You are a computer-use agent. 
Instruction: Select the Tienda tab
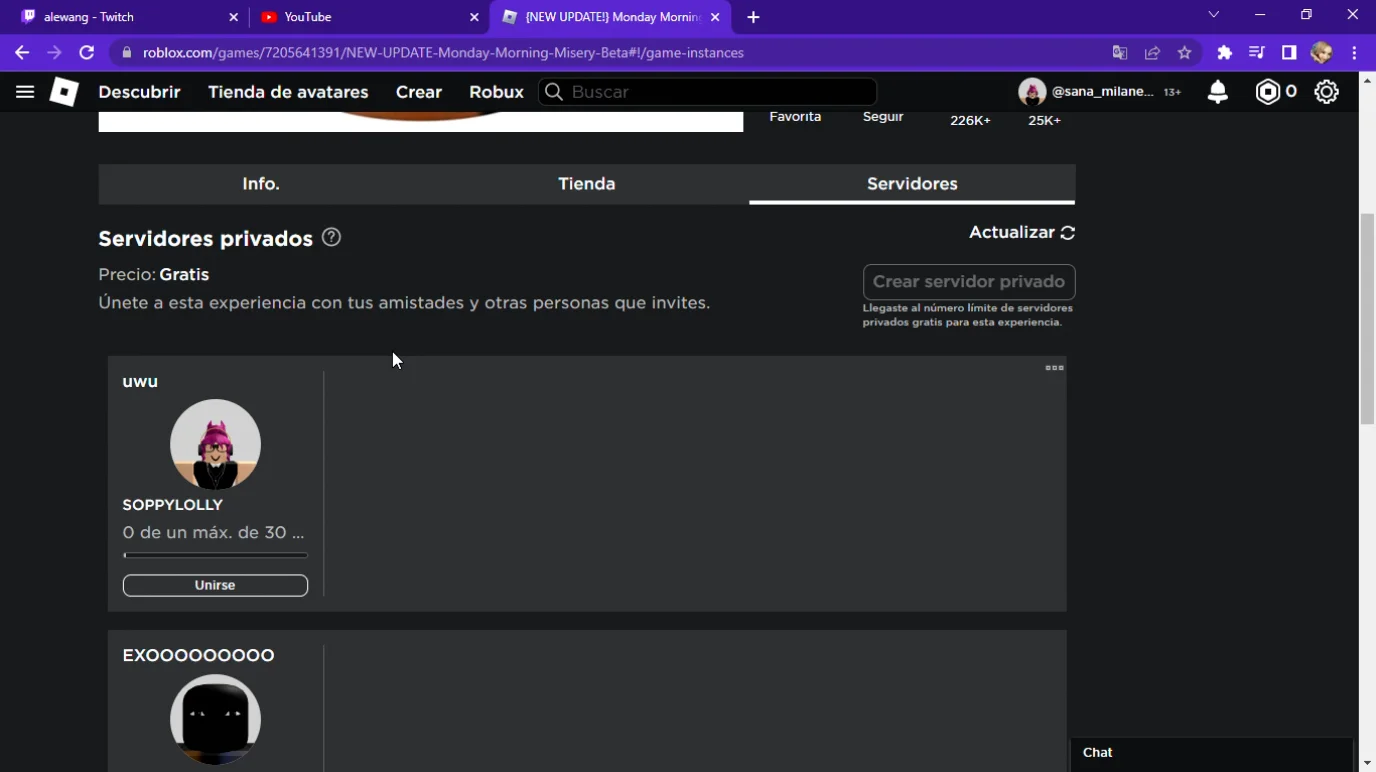coord(587,184)
